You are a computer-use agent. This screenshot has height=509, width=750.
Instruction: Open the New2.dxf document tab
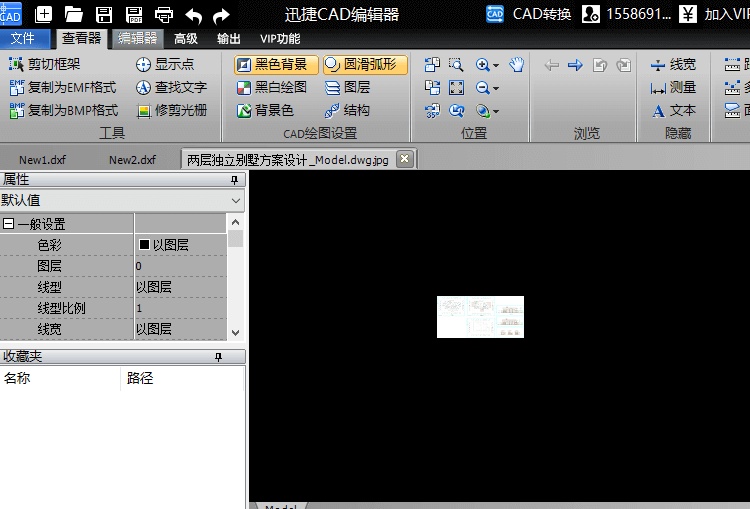(x=132, y=160)
